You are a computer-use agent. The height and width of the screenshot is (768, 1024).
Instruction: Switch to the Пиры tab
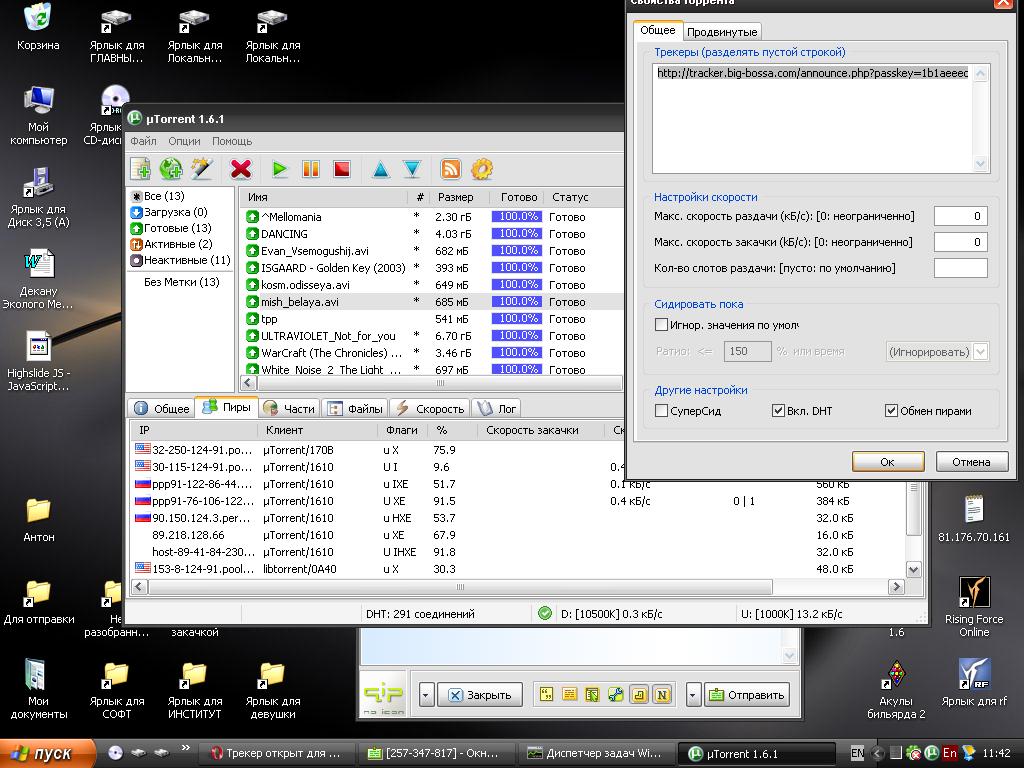[227, 407]
